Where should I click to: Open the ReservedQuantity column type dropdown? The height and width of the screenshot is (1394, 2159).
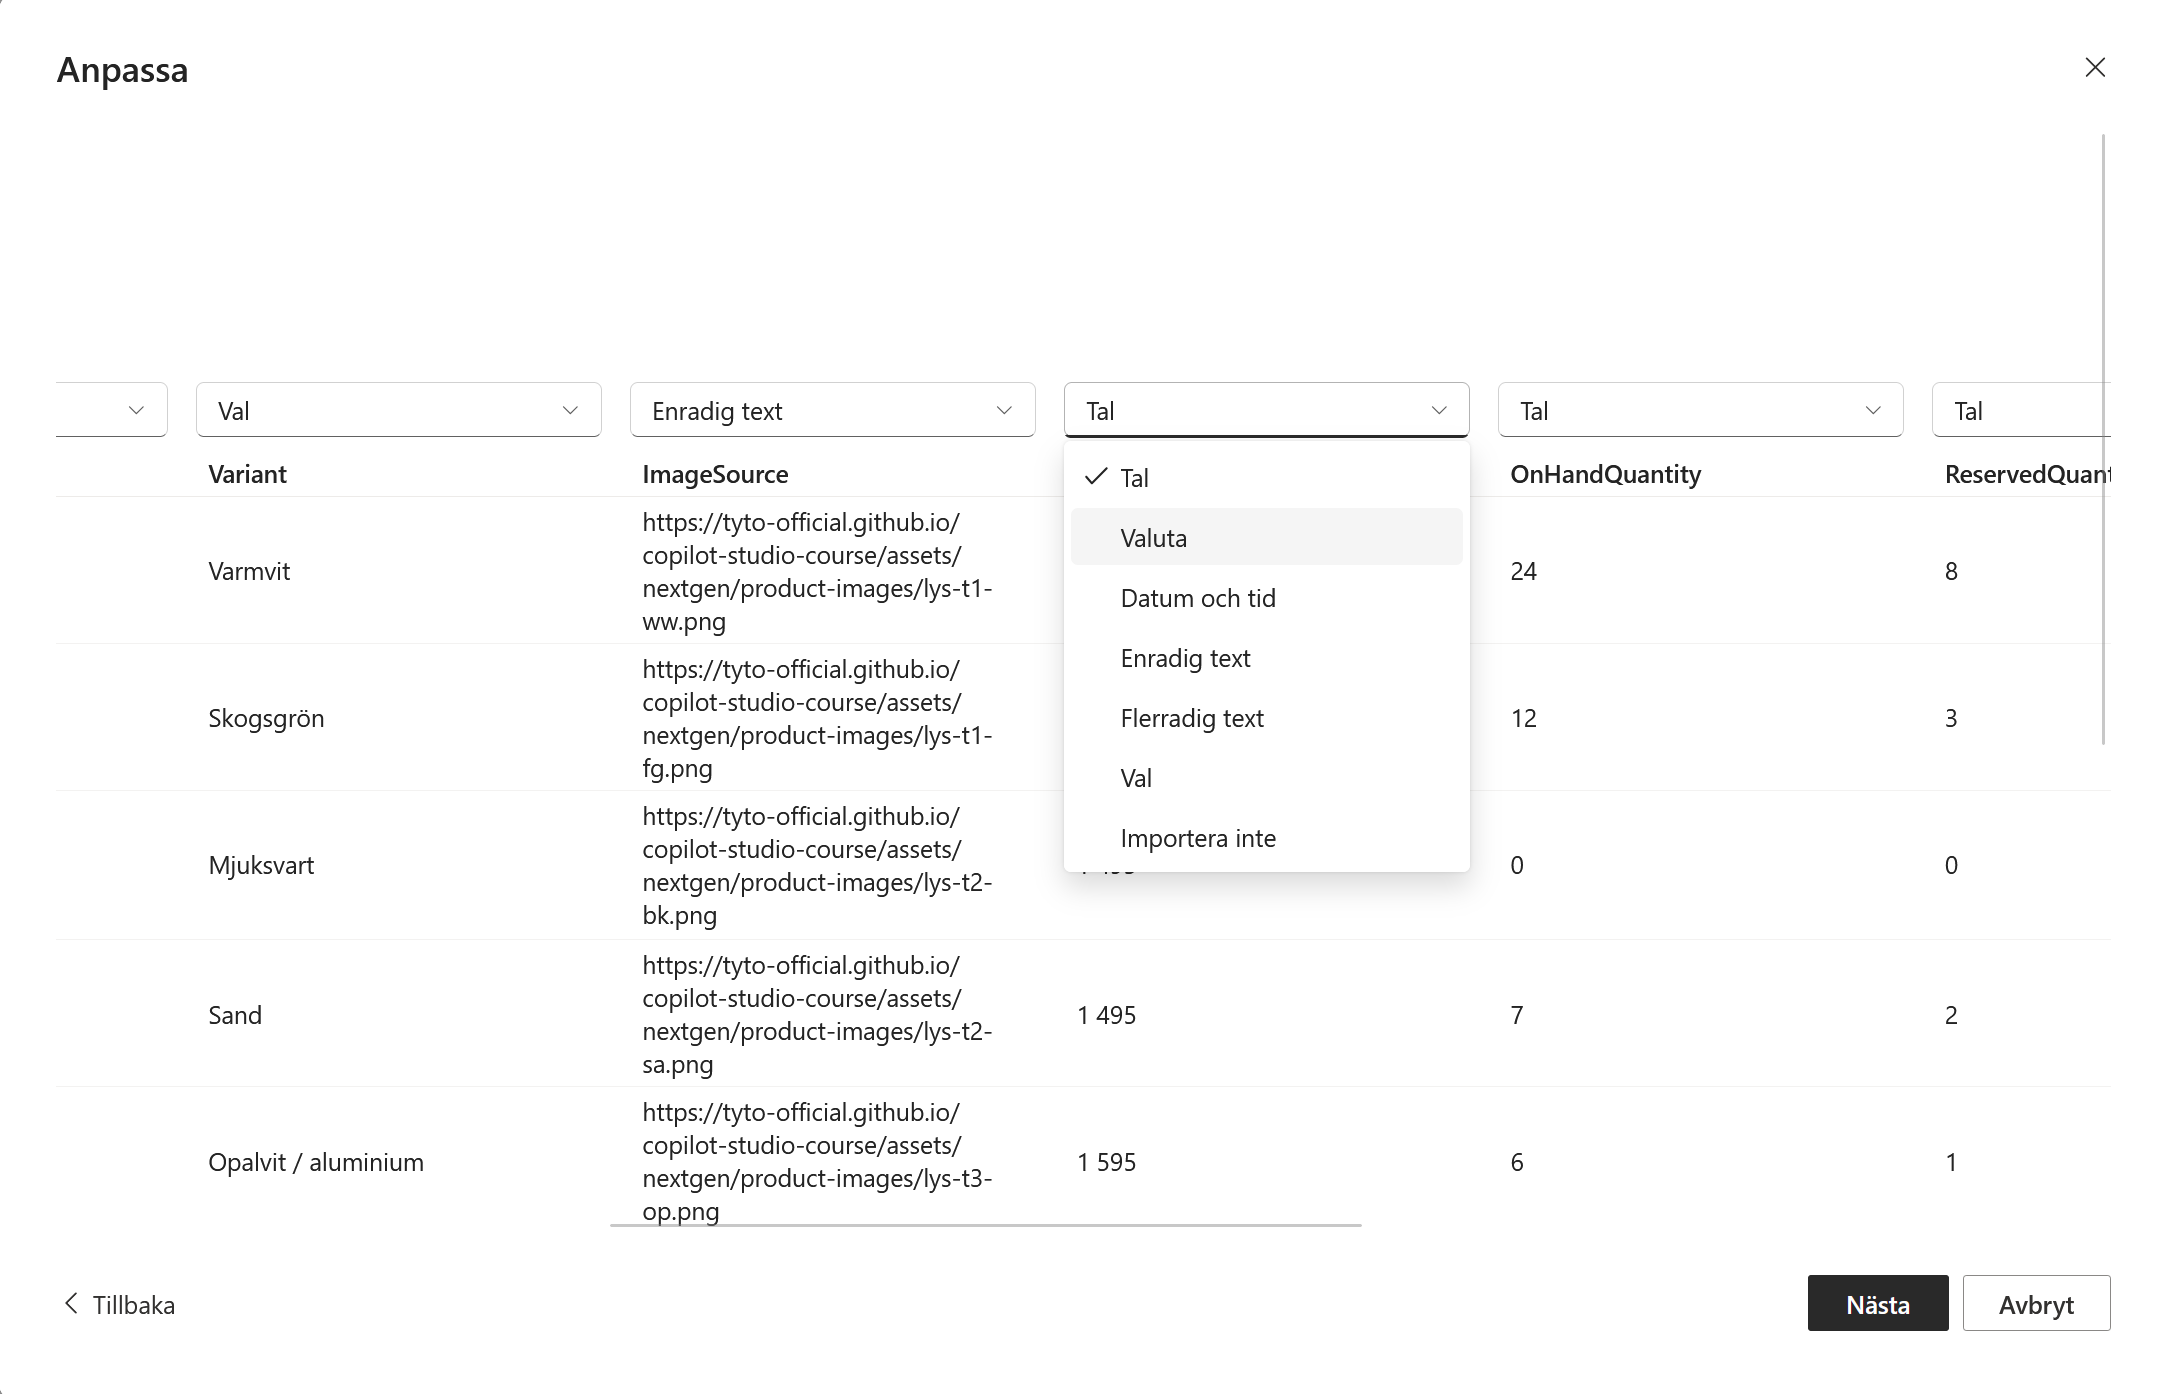coord(2021,410)
